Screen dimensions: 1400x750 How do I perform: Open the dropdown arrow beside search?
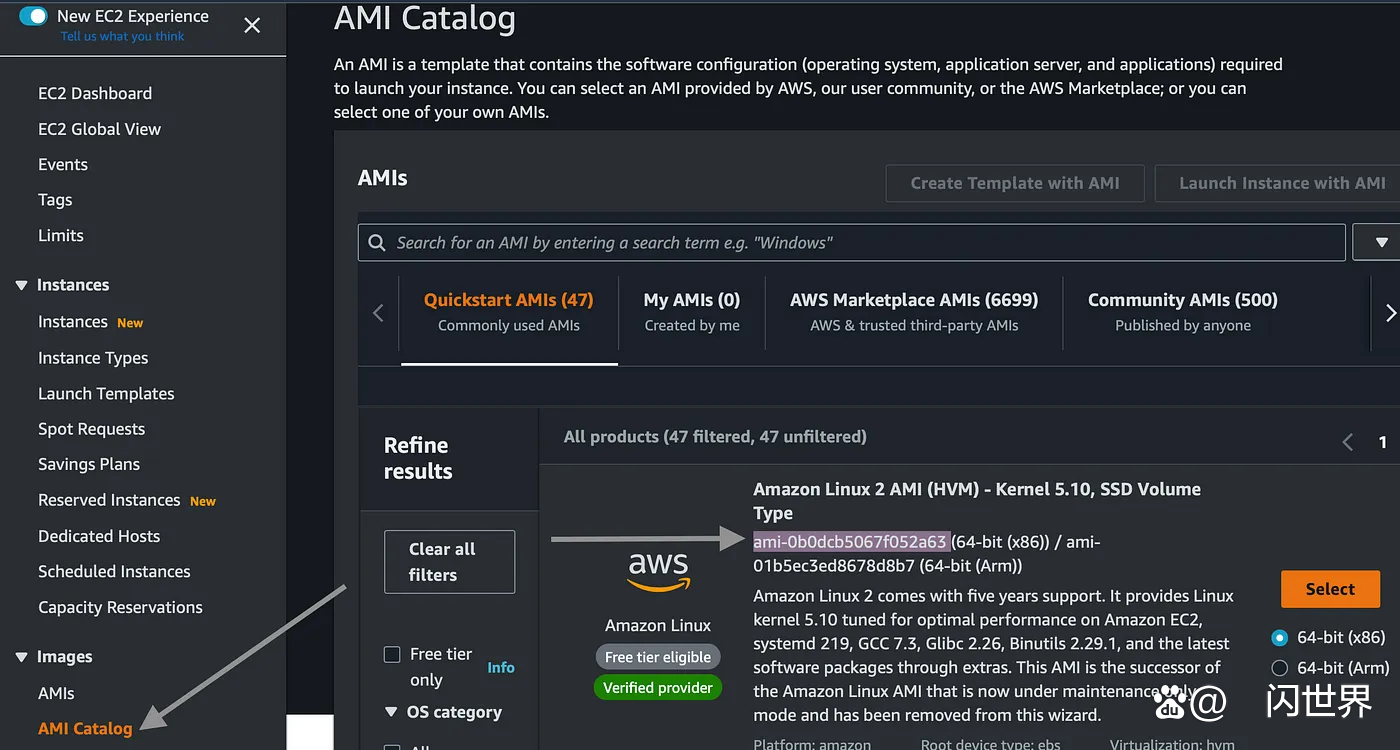coord(1379,242)
